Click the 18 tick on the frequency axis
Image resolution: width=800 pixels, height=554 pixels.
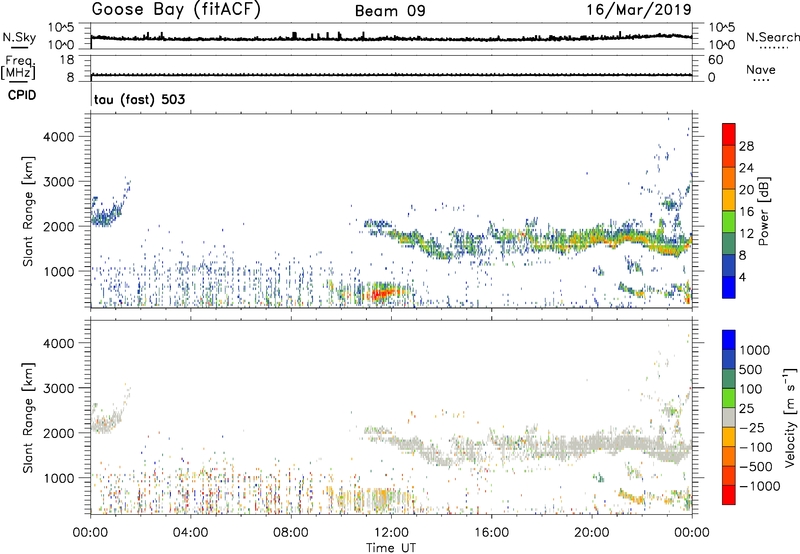pyautogui.click(x=67, y=60)
